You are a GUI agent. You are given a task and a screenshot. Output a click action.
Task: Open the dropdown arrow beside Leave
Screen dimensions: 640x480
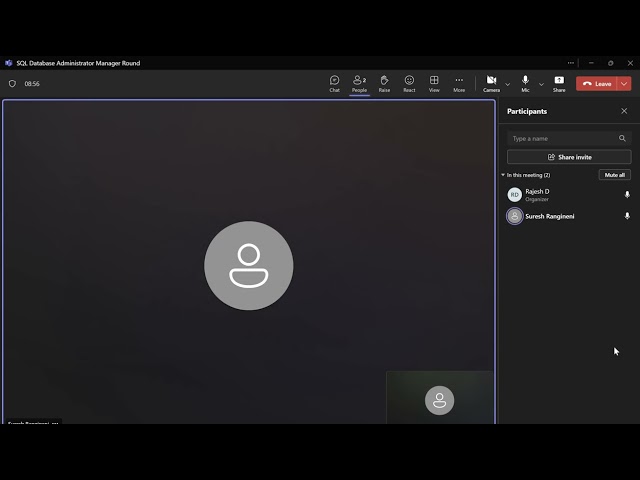[x=625, y=84]
